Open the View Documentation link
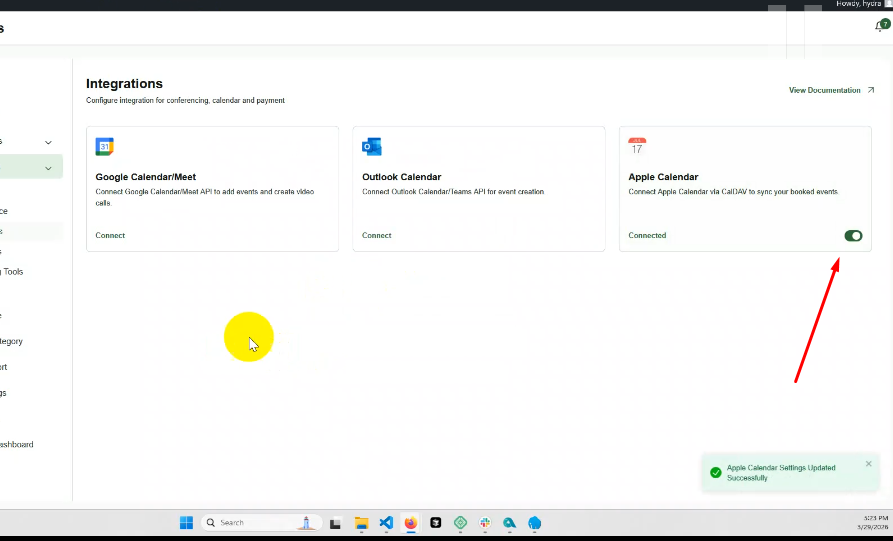 pyautogui.click(x=824, y=90)
